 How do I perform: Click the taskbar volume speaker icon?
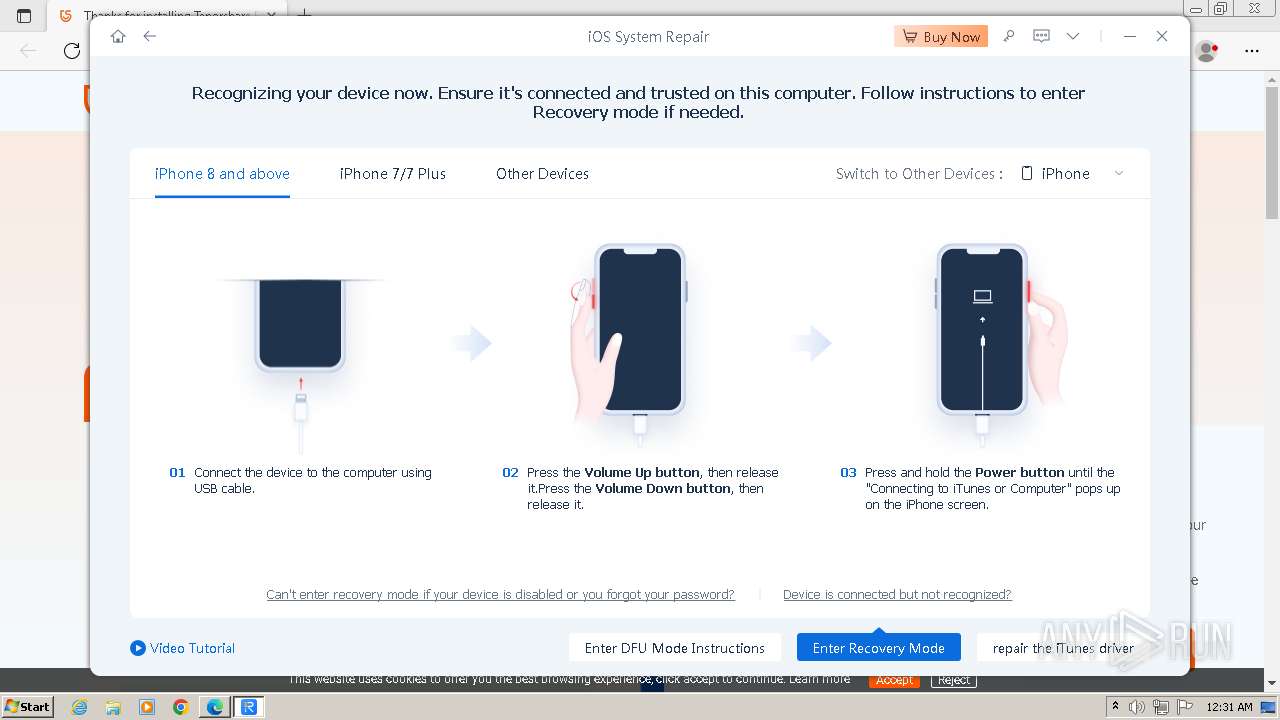[x=1136, y=707]
